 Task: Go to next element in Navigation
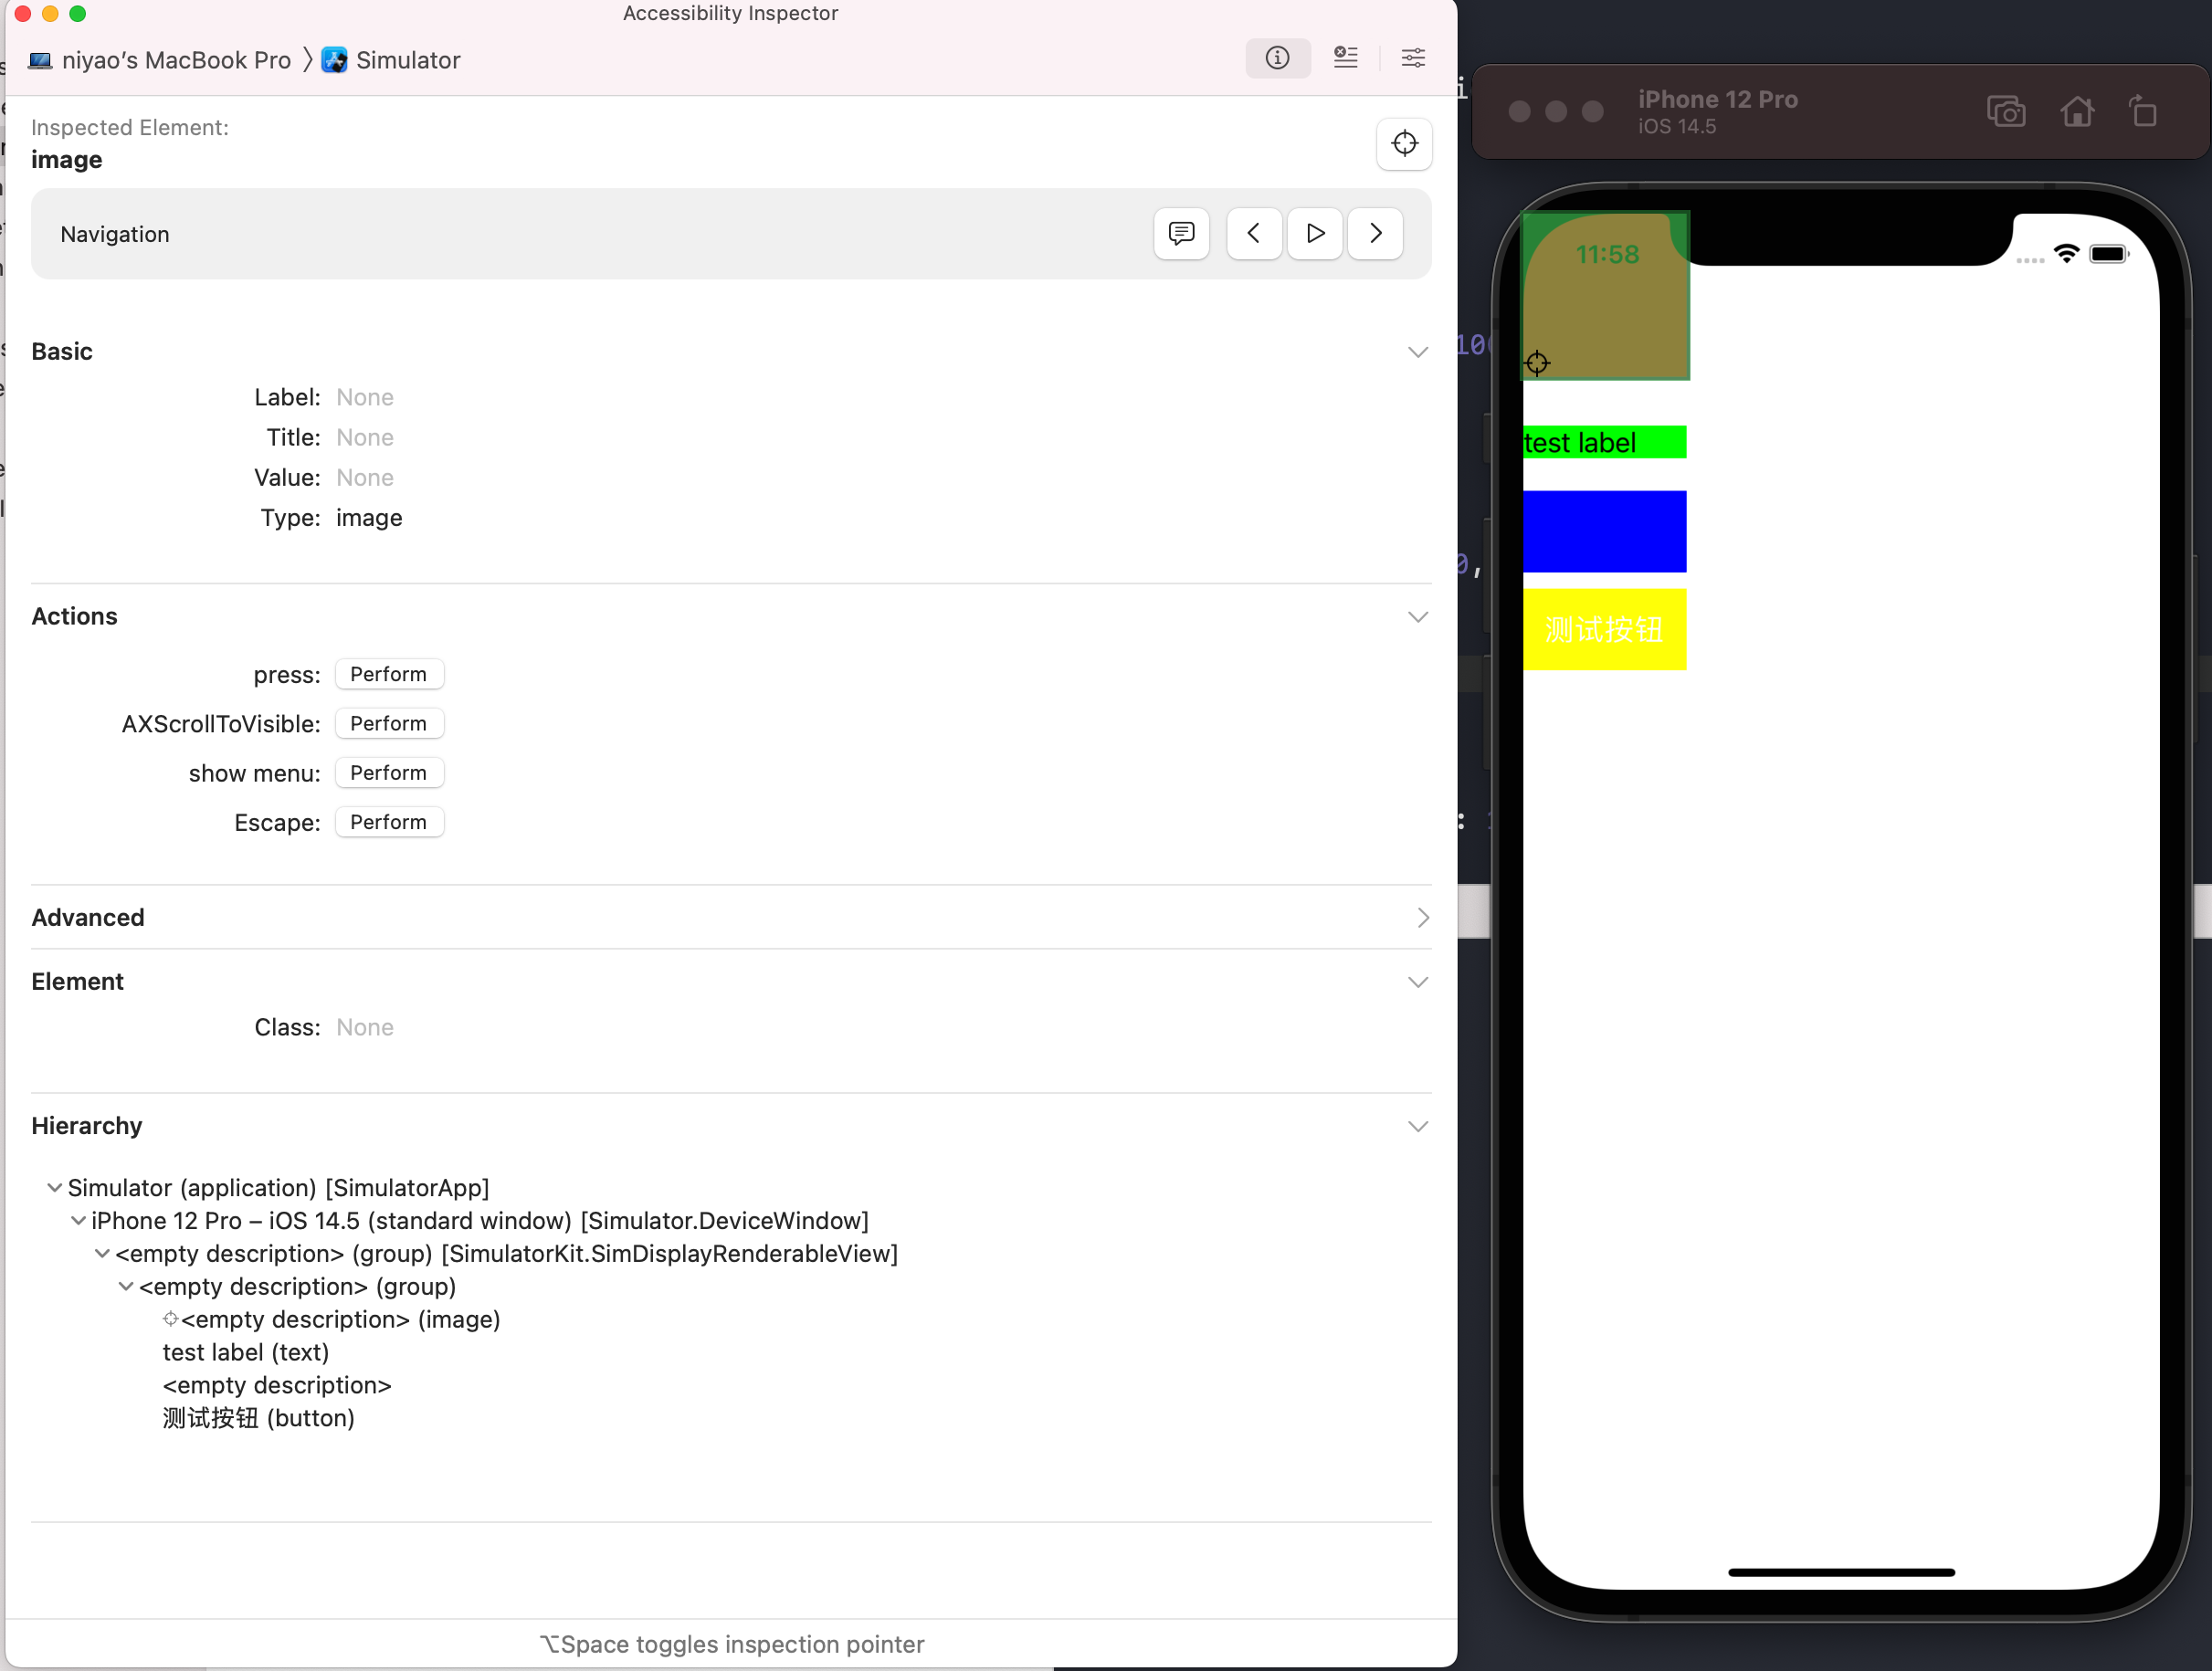click(1375, 234)
